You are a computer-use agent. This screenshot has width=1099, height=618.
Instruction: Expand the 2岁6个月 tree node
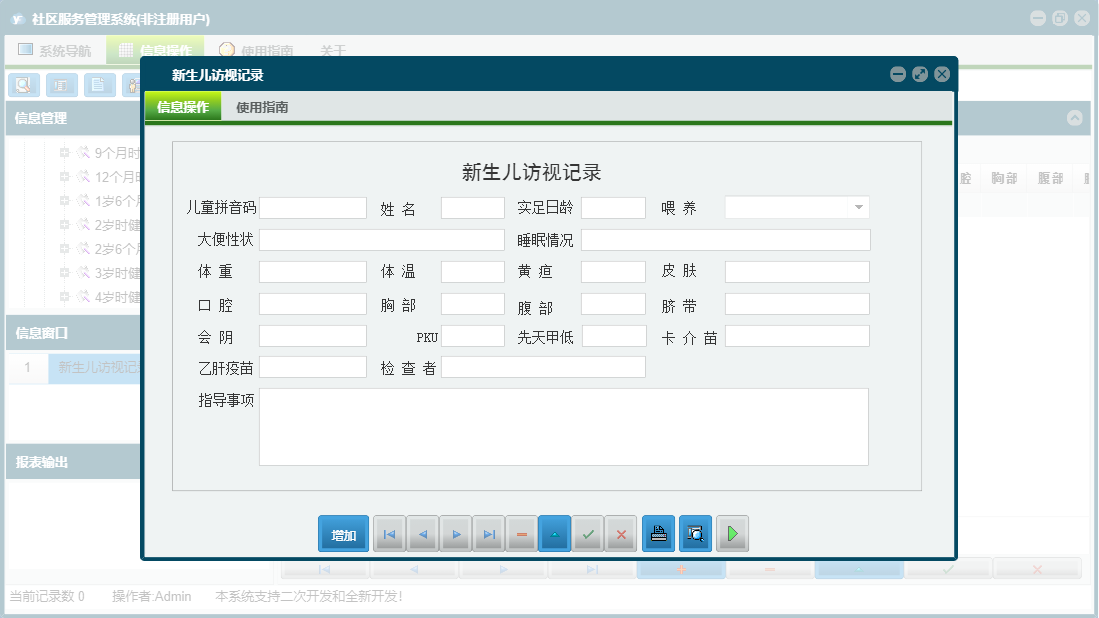pos(64,249)
